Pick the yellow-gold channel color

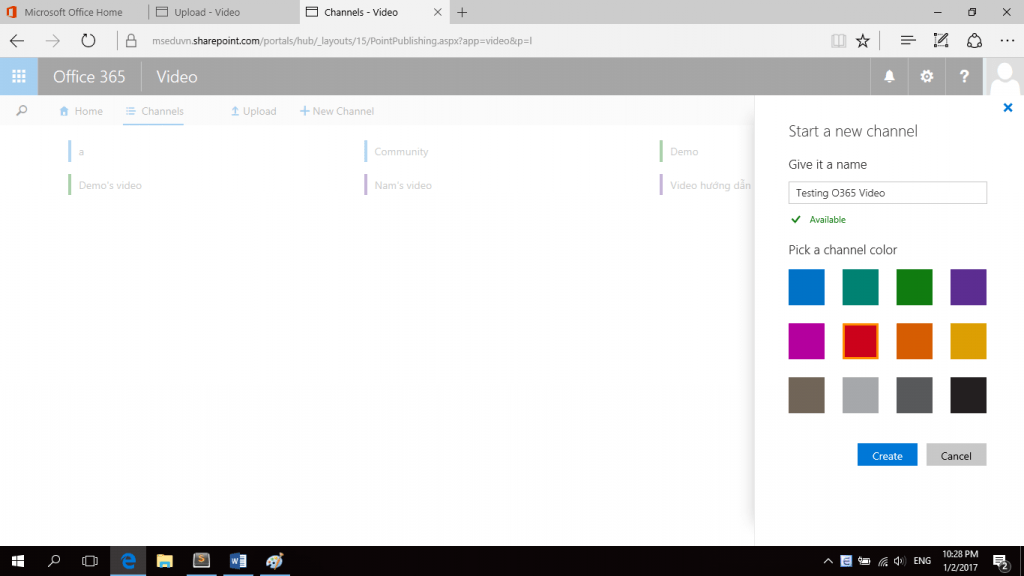click(x=968, y=341)
